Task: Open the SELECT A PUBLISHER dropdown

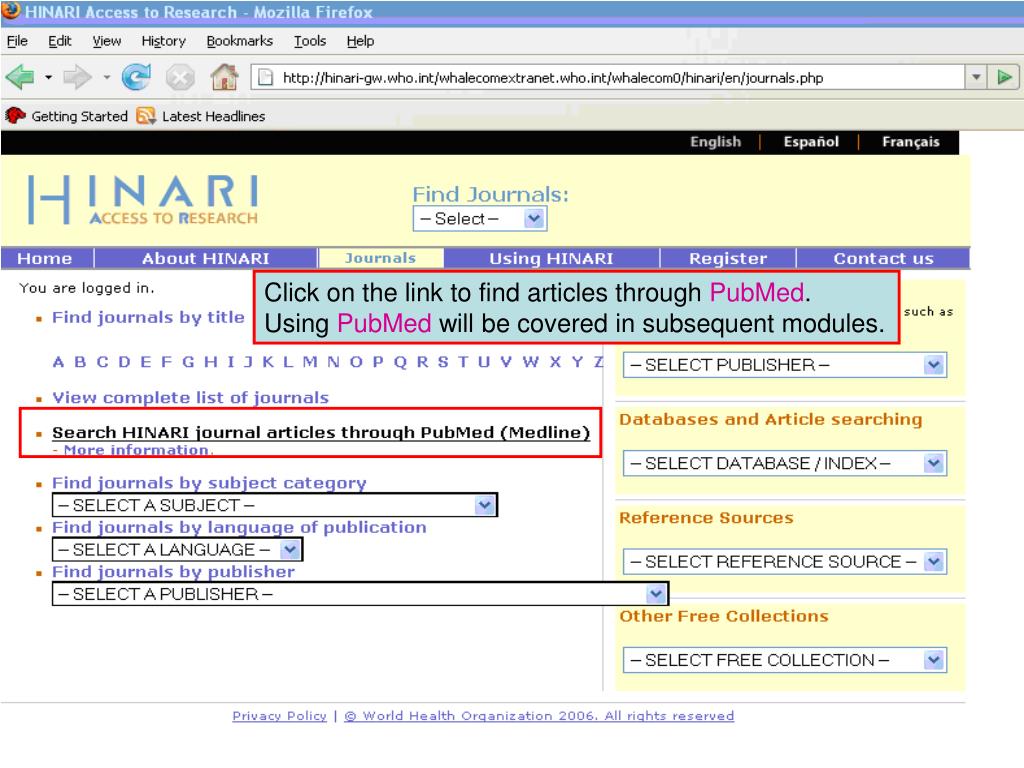Action: click(360, 594)
